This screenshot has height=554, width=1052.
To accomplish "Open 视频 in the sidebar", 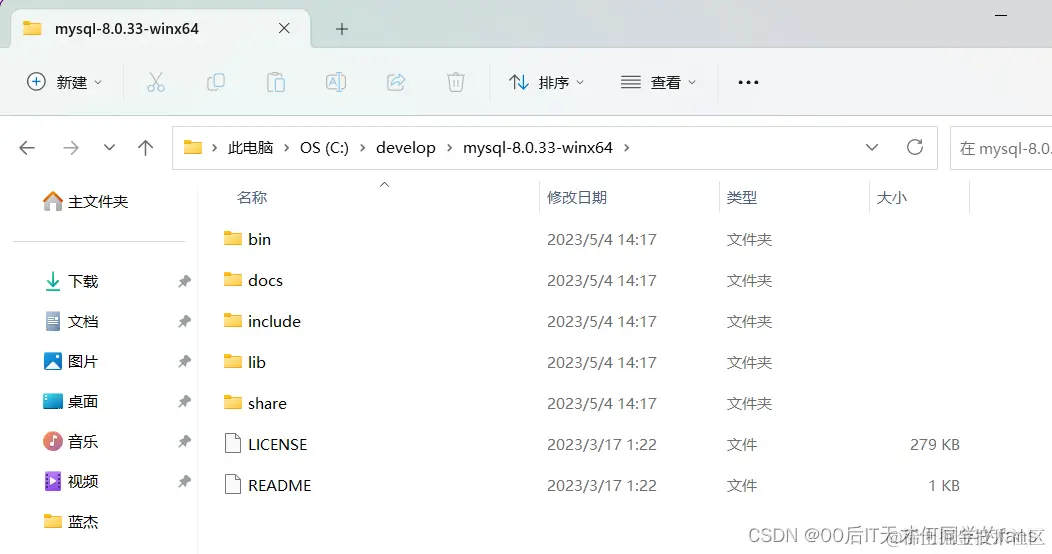I will tap(71, 482).
